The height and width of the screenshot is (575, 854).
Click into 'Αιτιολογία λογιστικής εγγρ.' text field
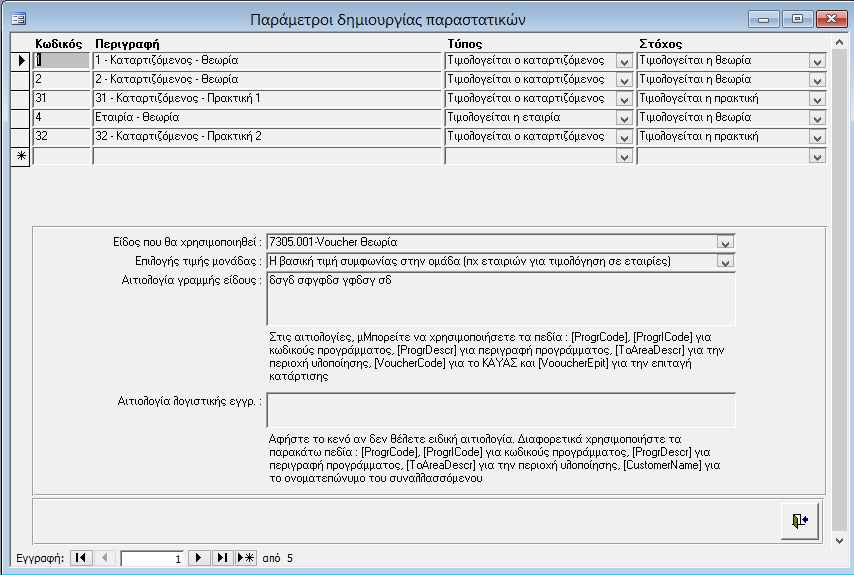coord(501,409)
